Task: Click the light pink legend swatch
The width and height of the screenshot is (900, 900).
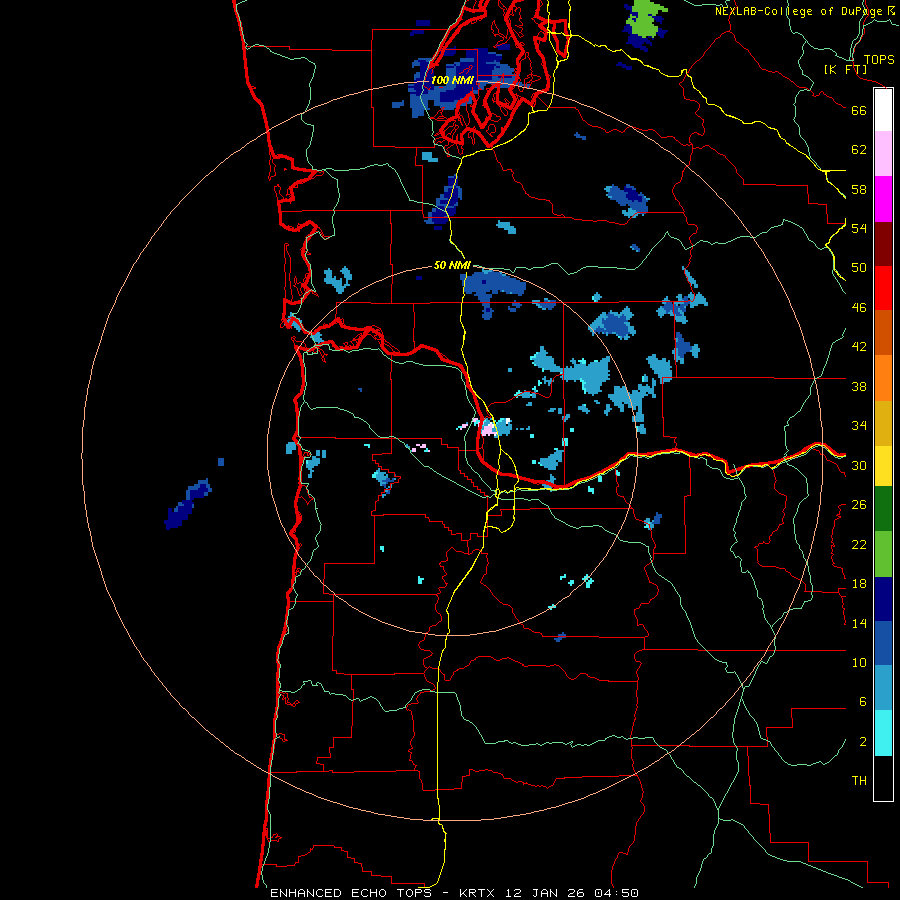Action: (883, 154)
